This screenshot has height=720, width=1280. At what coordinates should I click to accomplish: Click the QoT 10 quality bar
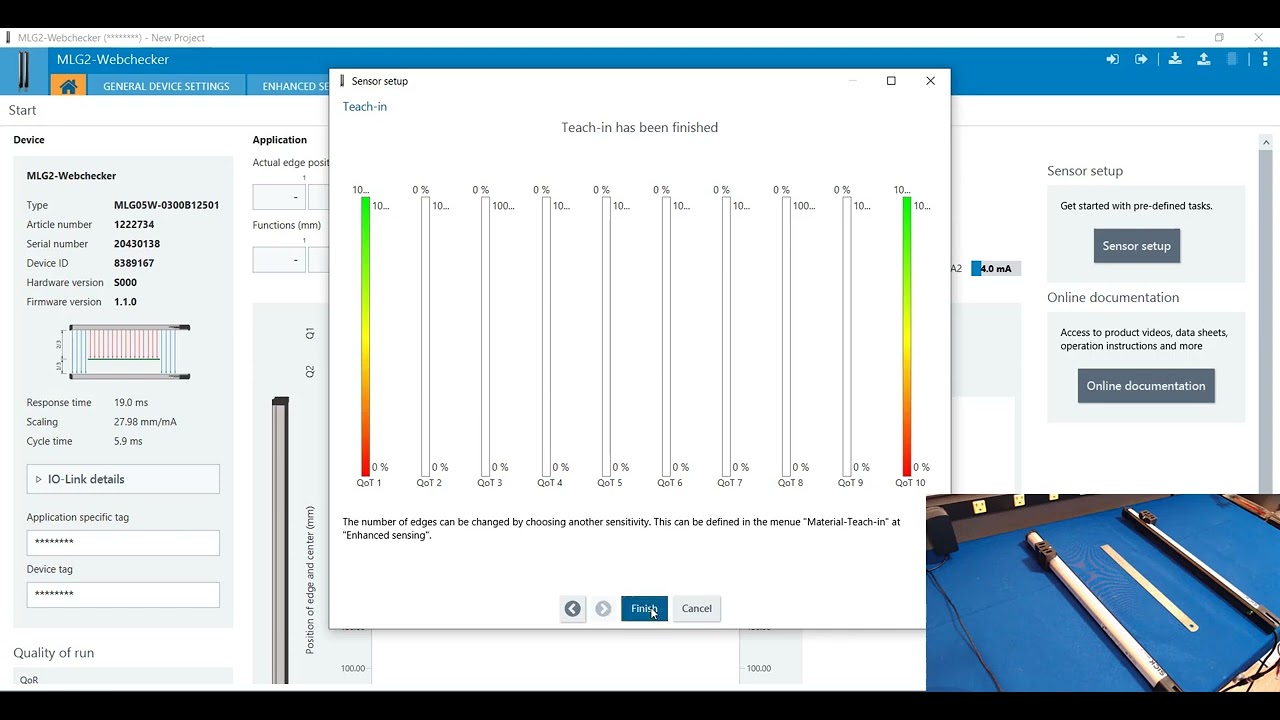tap(907, 336)
